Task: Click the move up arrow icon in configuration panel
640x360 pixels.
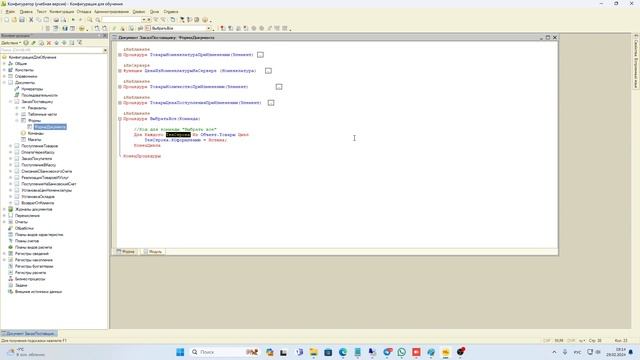Action: [57, 43]
